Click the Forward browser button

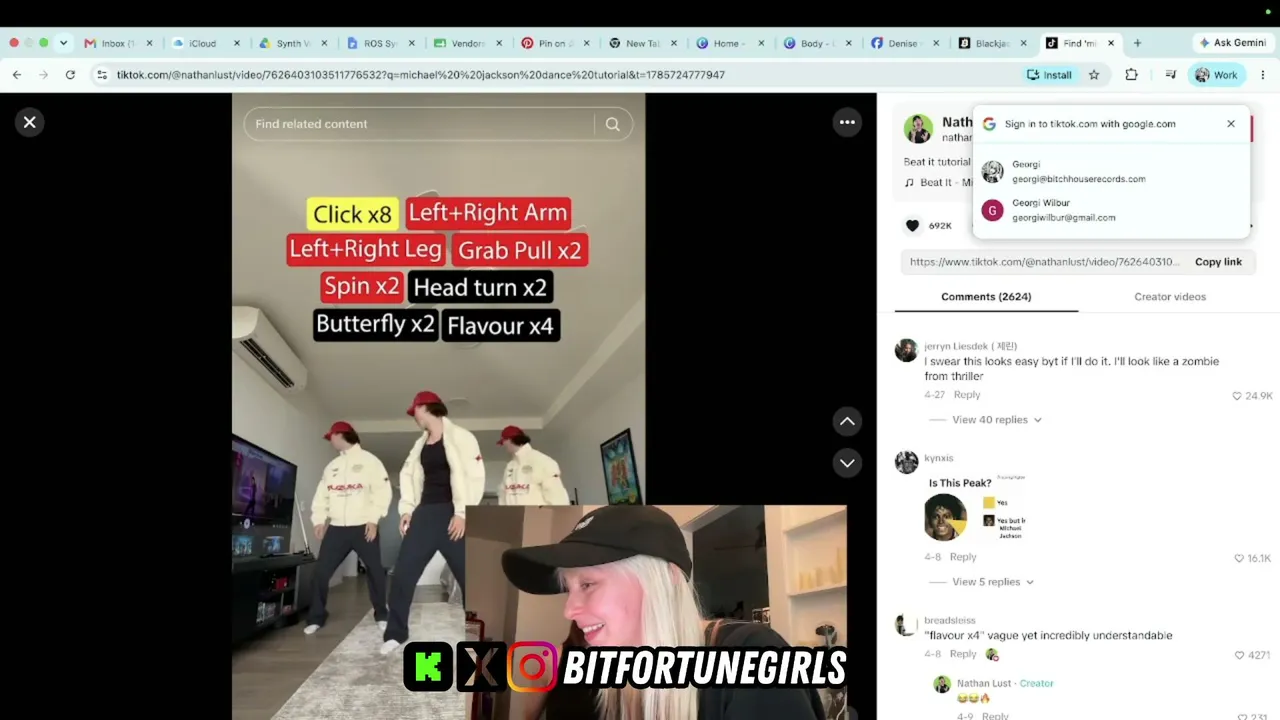click(x=43, y=75)
